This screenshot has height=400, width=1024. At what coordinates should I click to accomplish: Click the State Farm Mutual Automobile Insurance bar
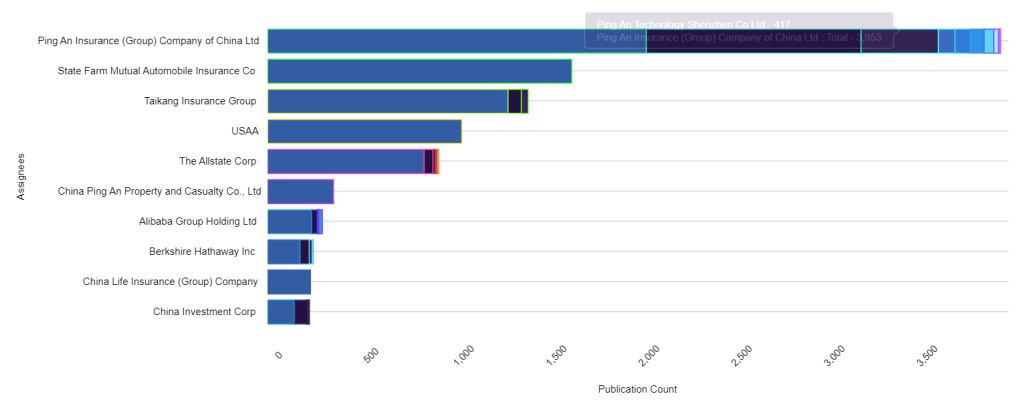(419, 71)
